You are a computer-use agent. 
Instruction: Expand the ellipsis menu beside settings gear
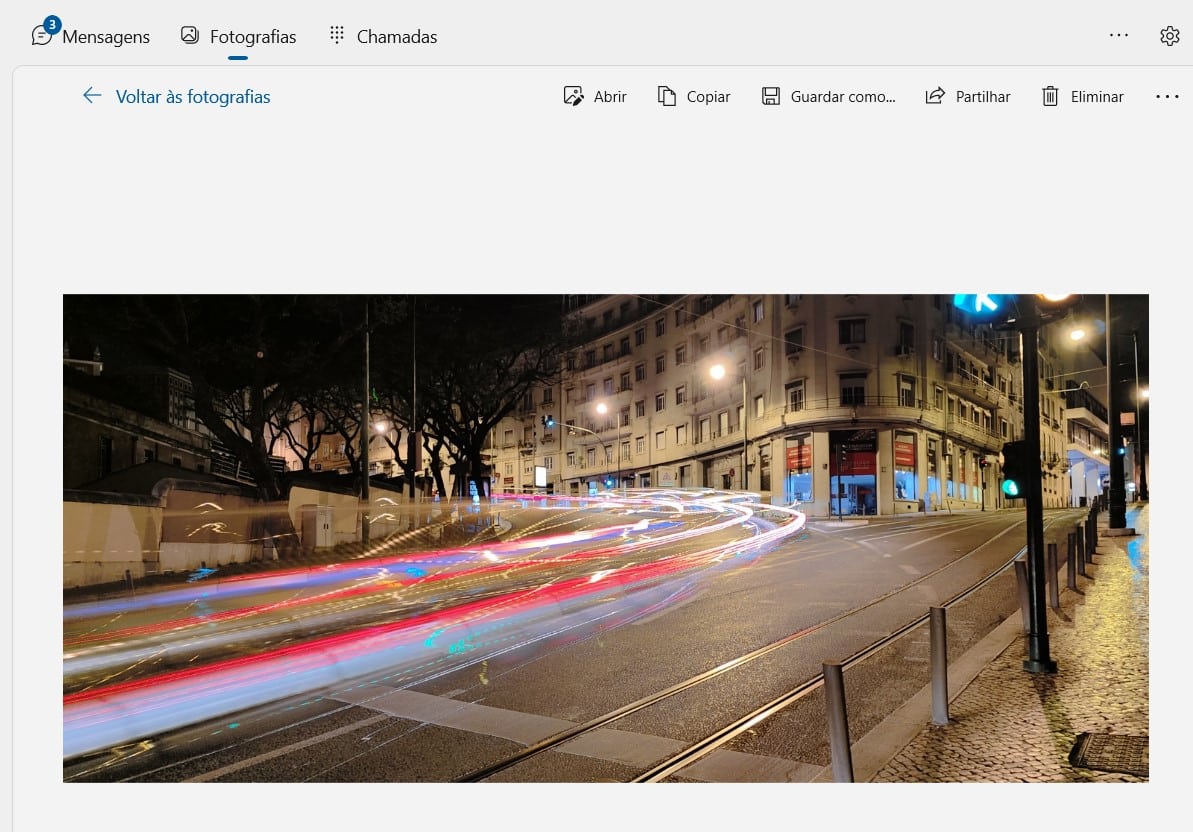pos(1119,35)
